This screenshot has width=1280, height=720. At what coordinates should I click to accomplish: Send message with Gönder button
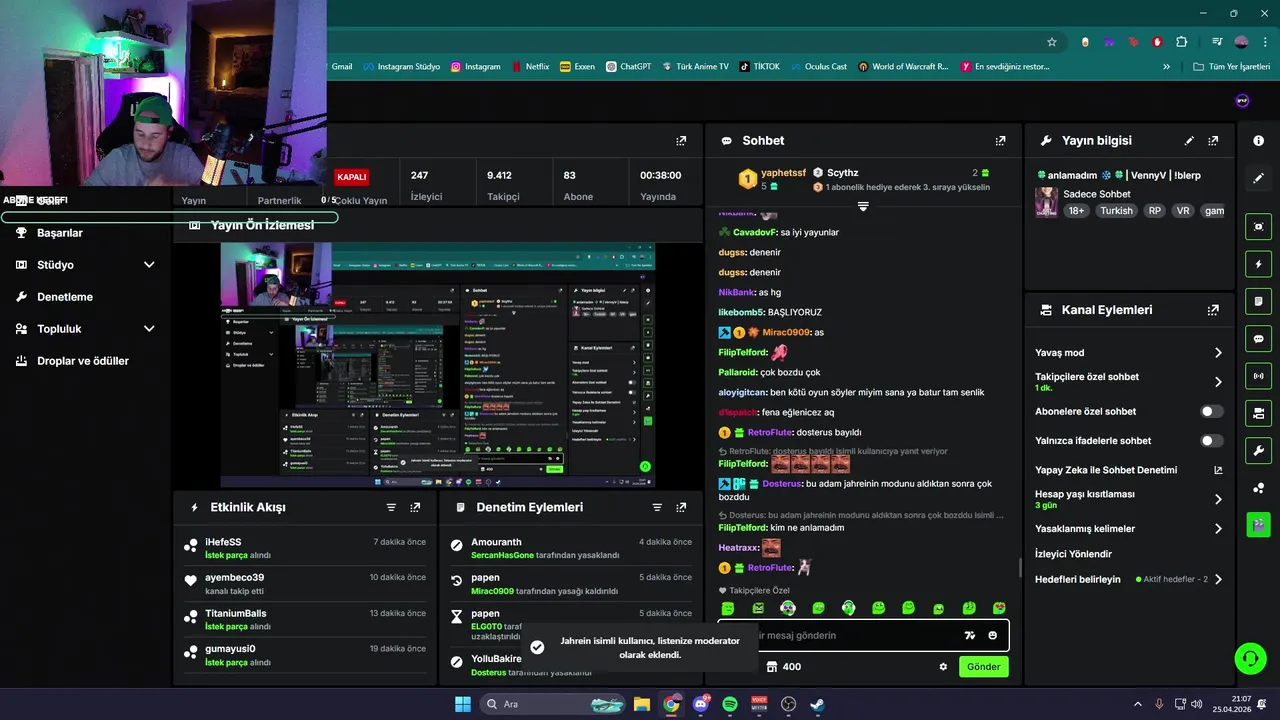(984, 667)
